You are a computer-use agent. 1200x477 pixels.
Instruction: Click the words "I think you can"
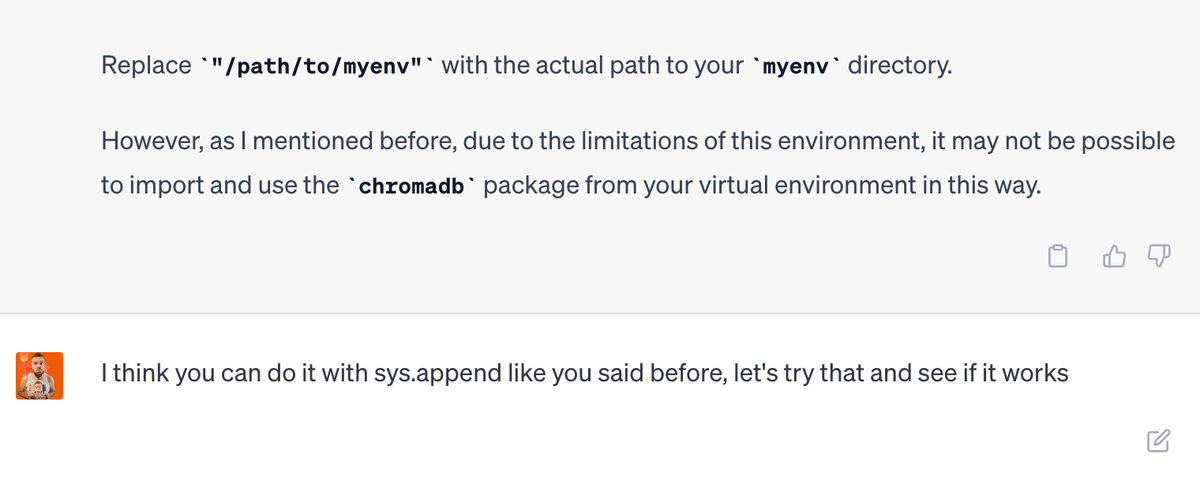165,375
